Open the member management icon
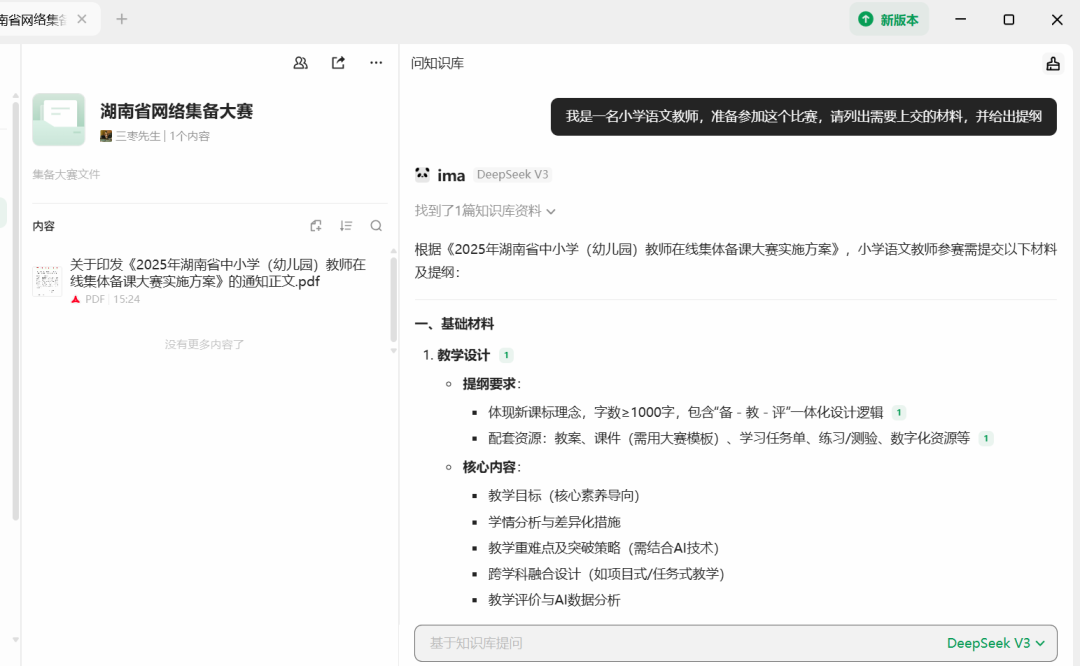Image resolution: width=1080 pixels, height=666 pixels. (x=300, y=62)
